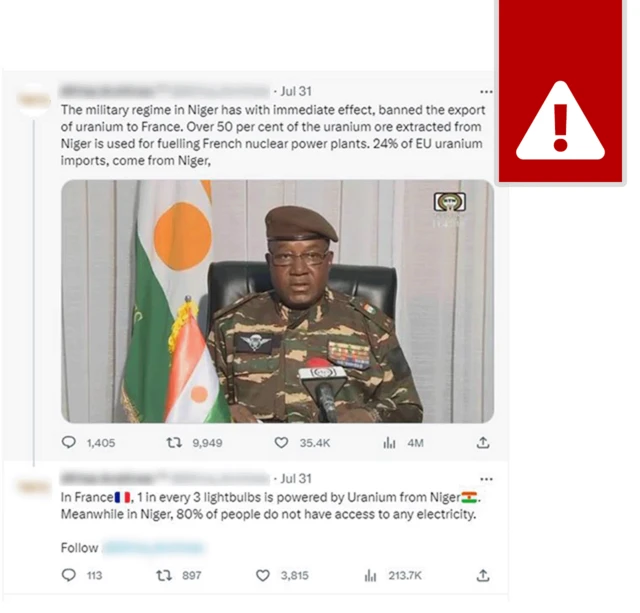Open the blurred account link after Follow
The image size is (640, 613).
point(153,548)
